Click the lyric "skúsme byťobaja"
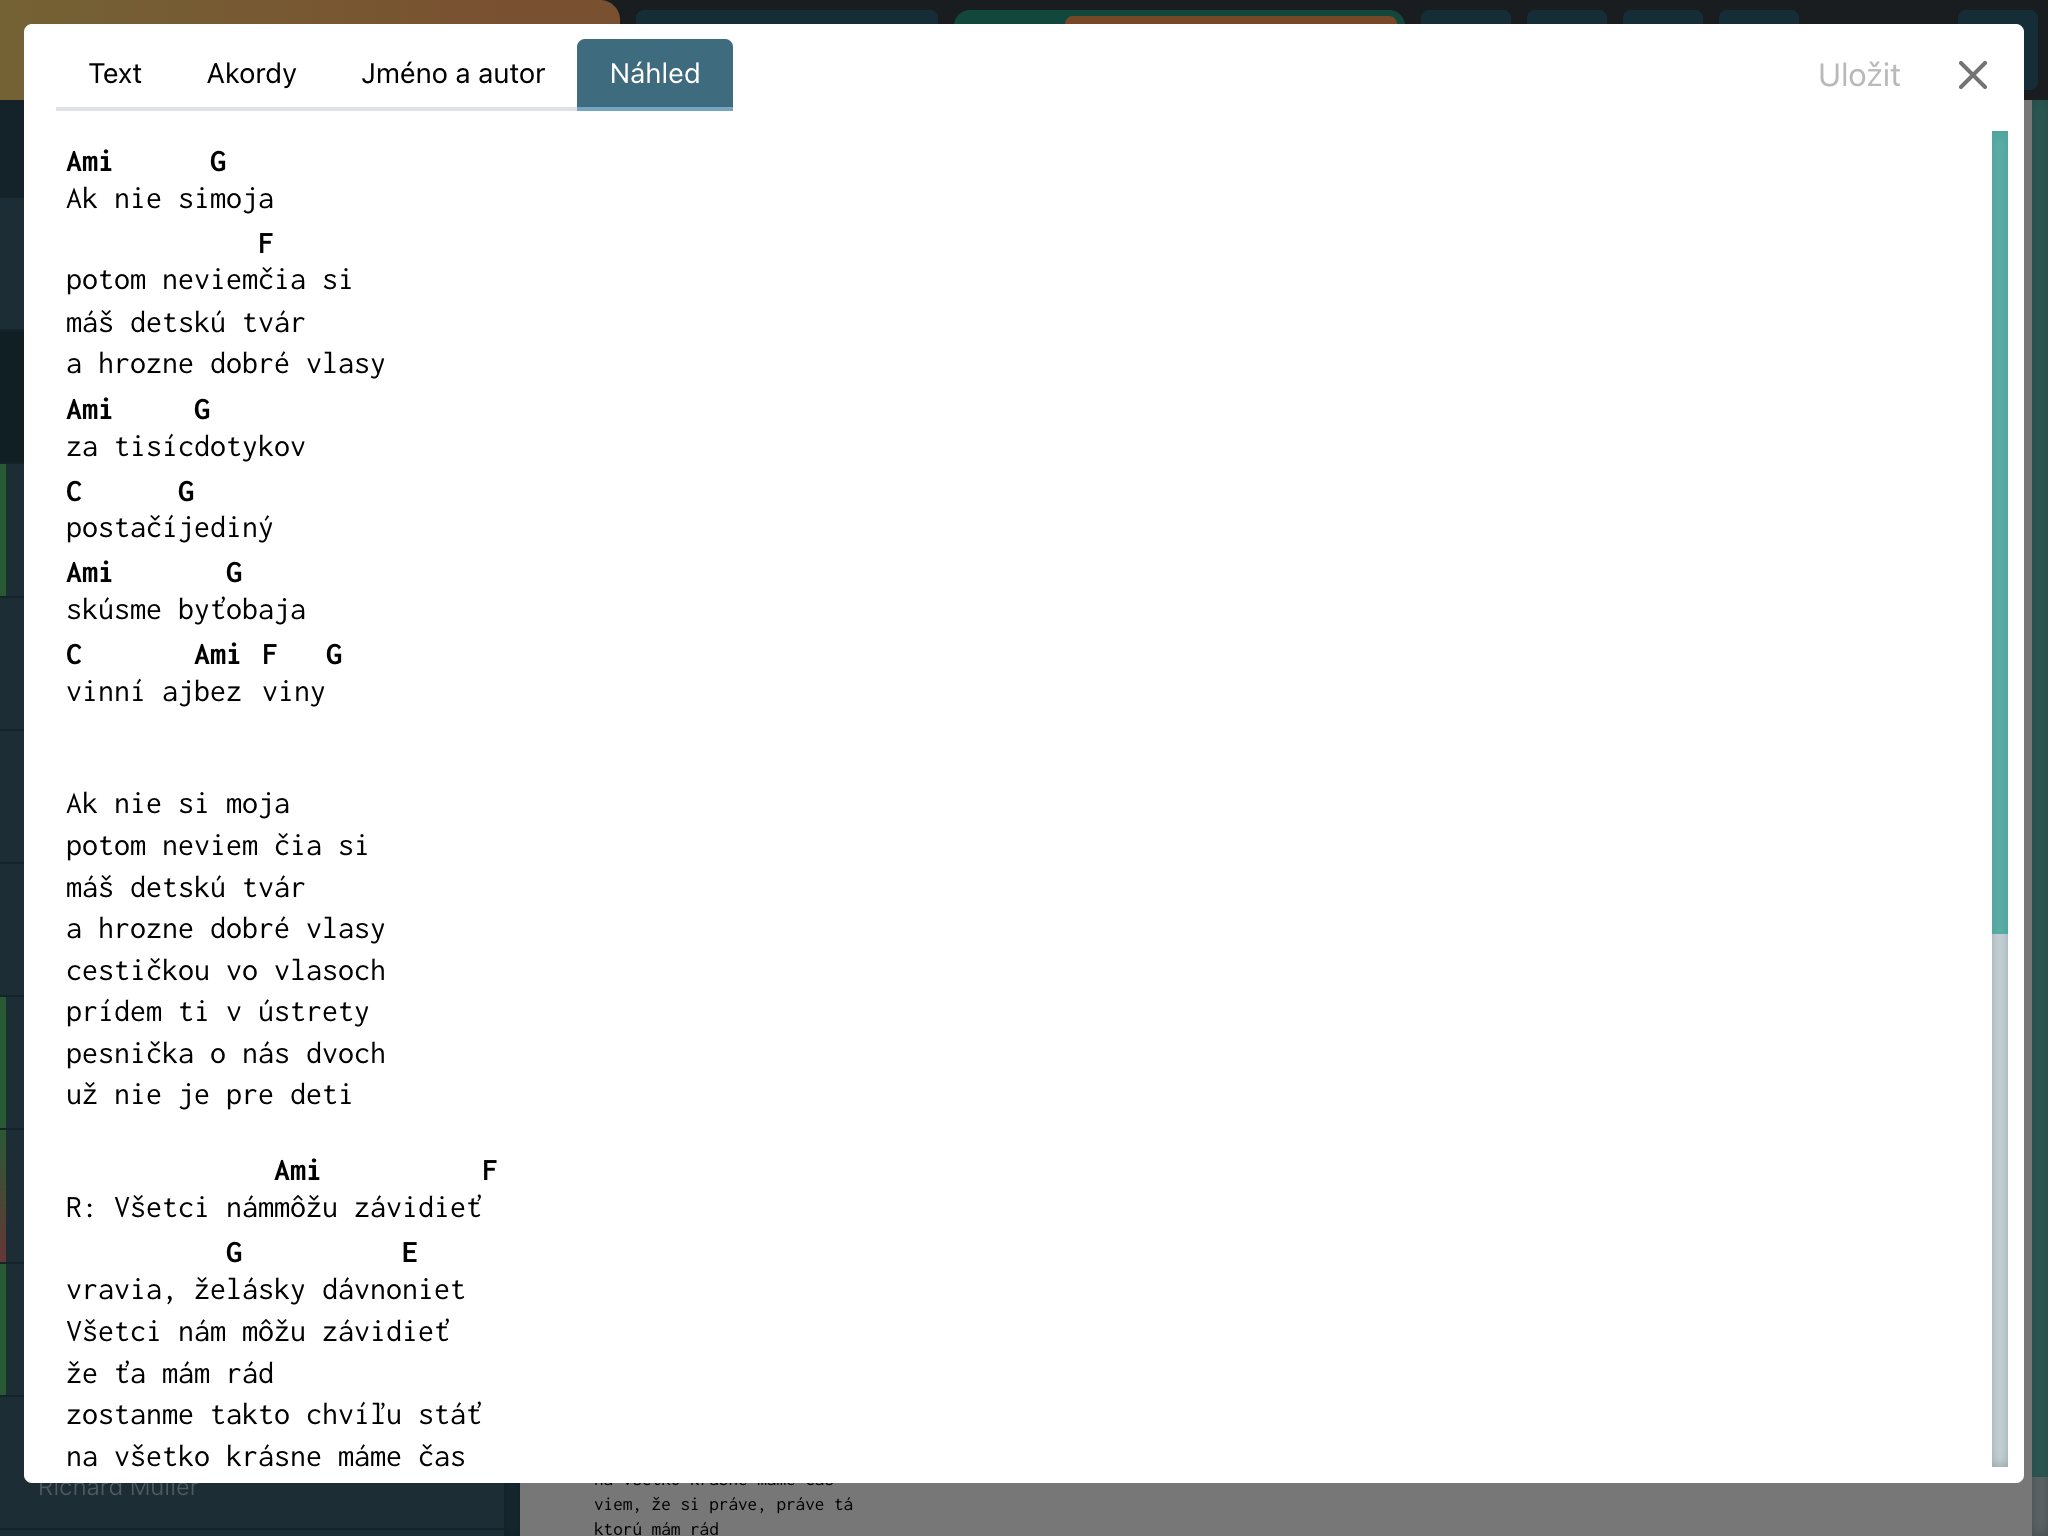Viewport: 2048px width, 1536px height. pyautogui.click(x=186, y=610)
